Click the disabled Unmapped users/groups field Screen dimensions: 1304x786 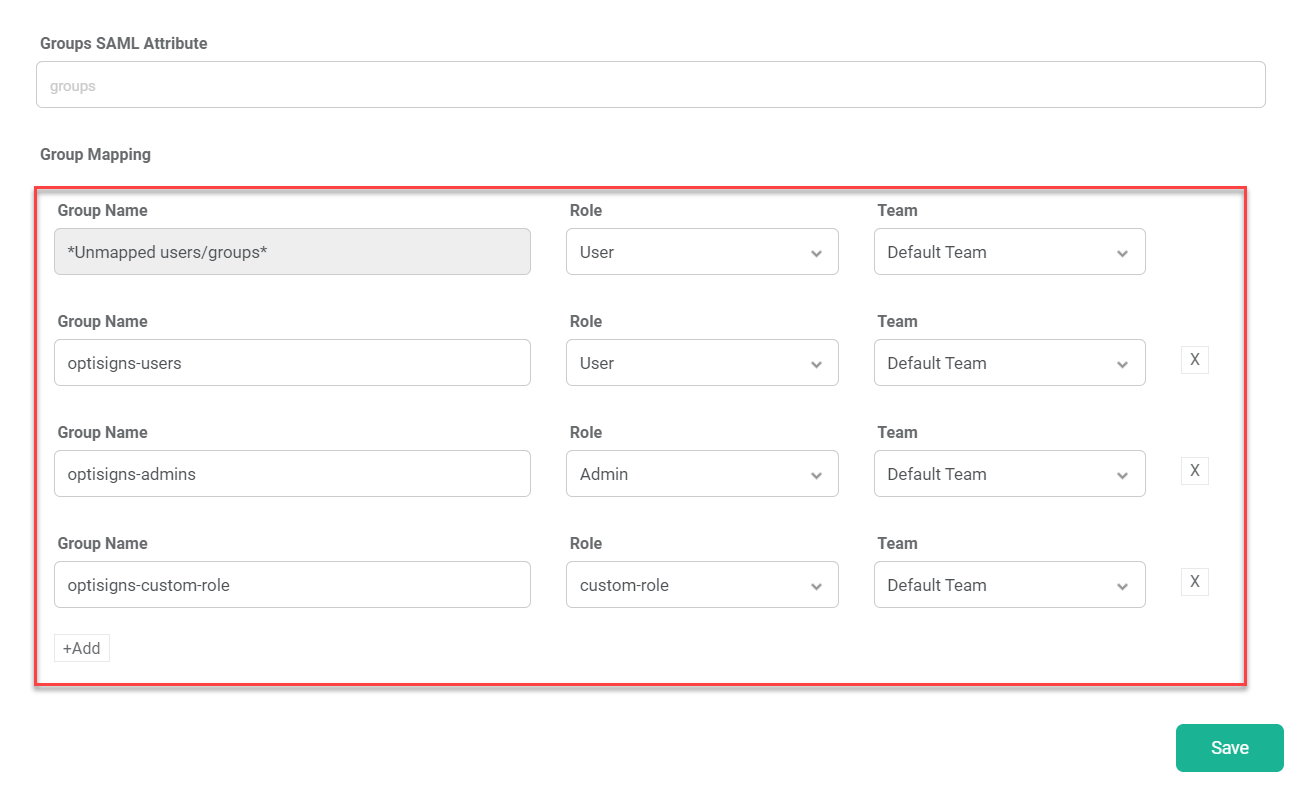[x=292, y=252]
